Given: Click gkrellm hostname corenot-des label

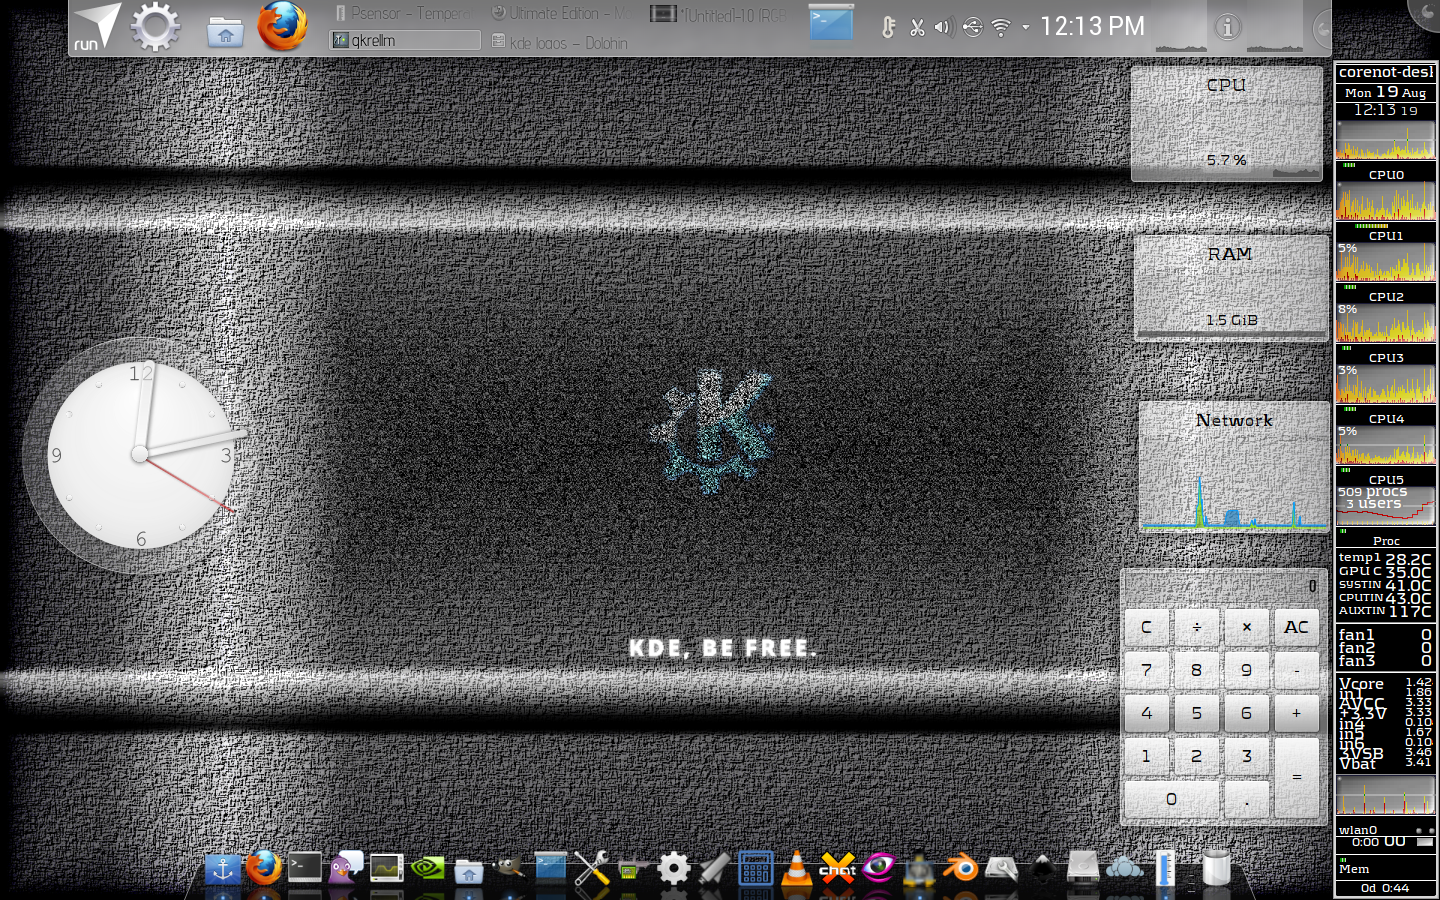Looking at the screenshot, I should point(1386,72).
